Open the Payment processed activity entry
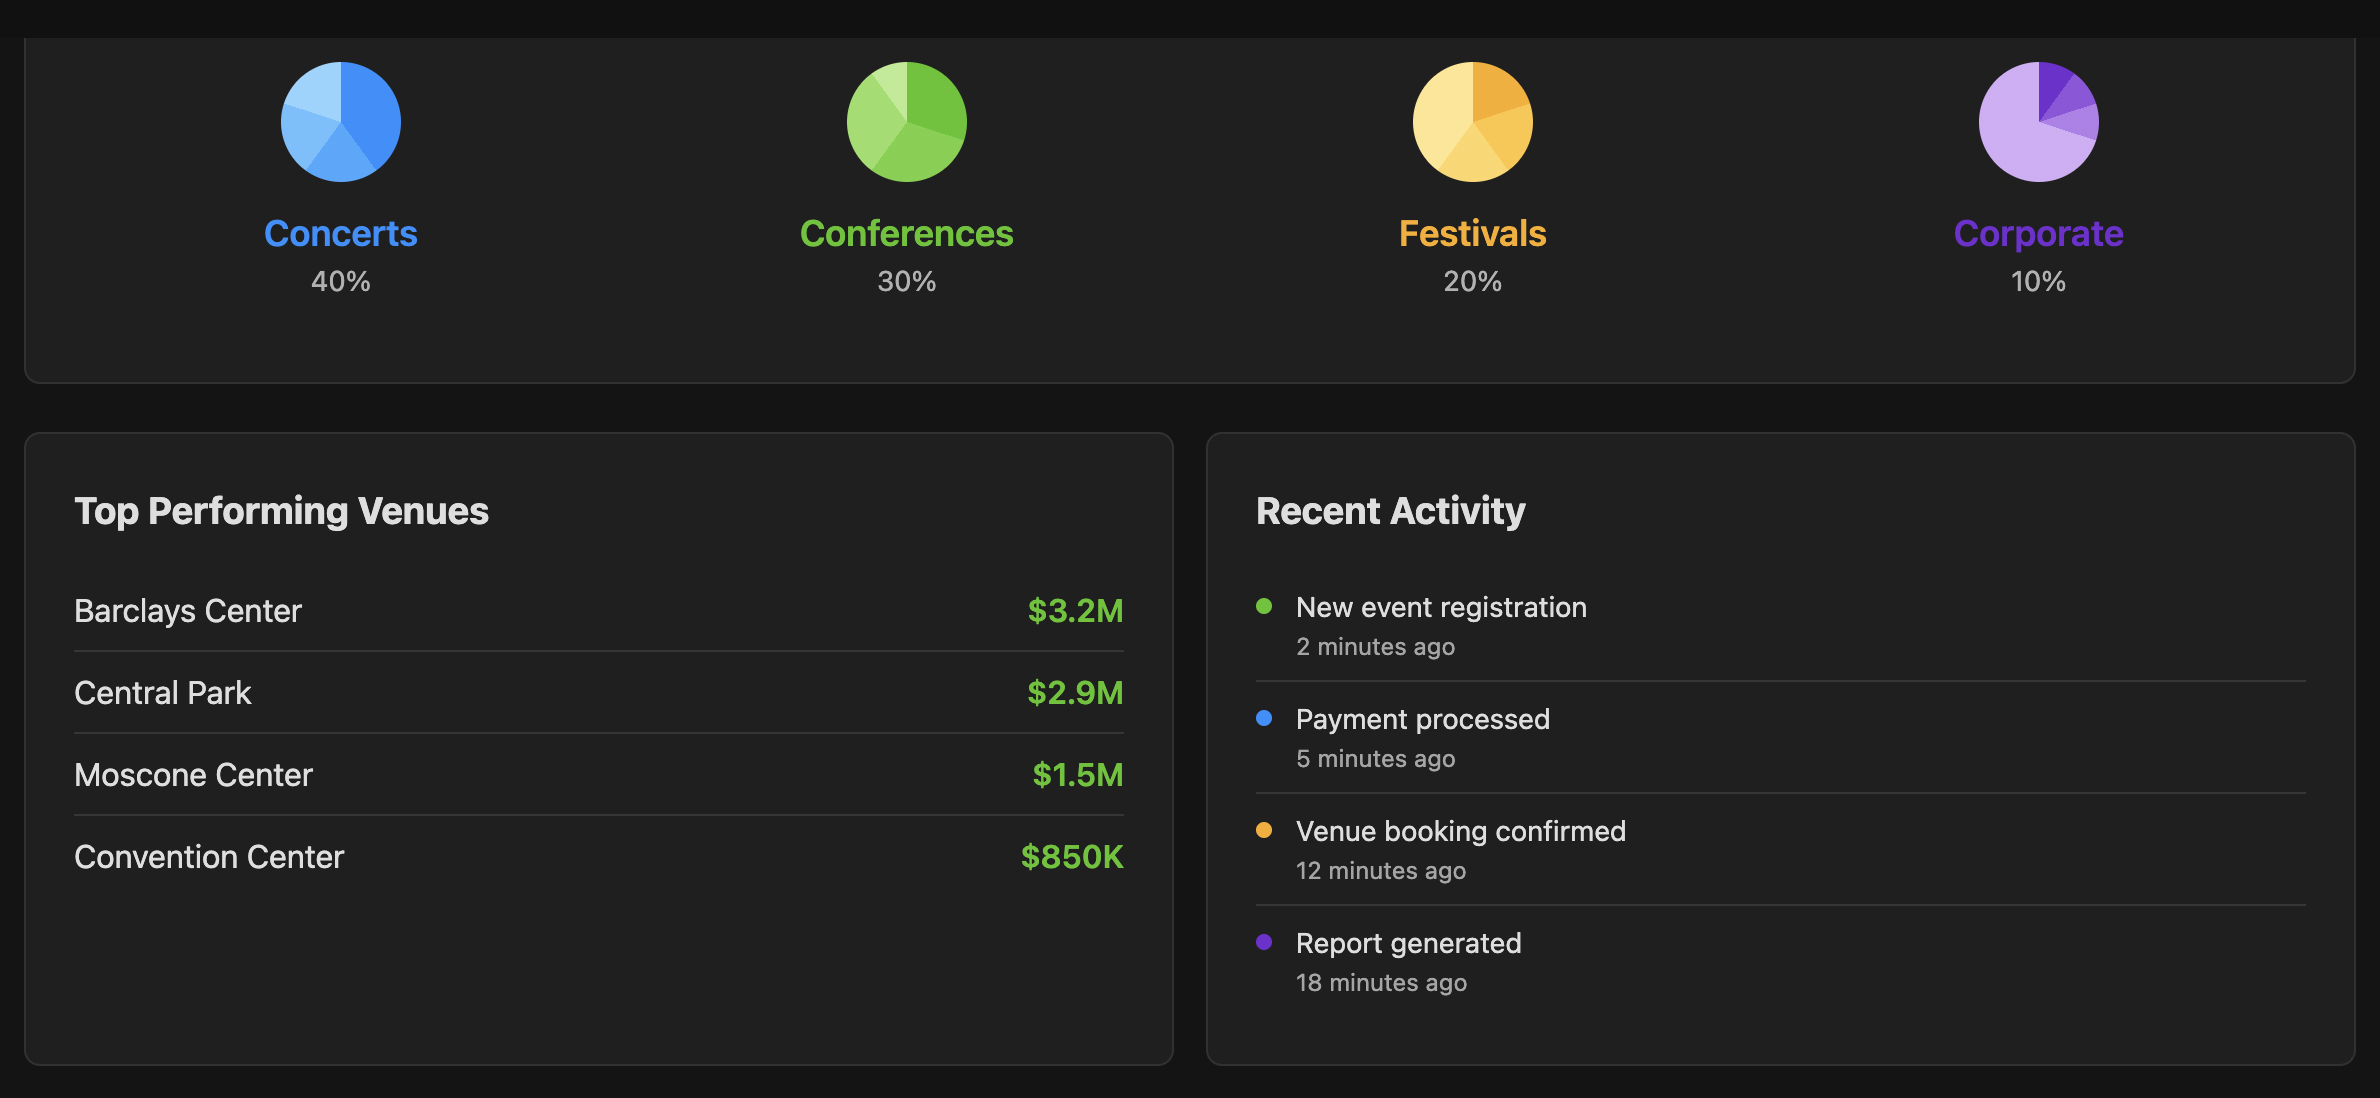This screenshot has width=2380, height=1098. point(1781,738)
